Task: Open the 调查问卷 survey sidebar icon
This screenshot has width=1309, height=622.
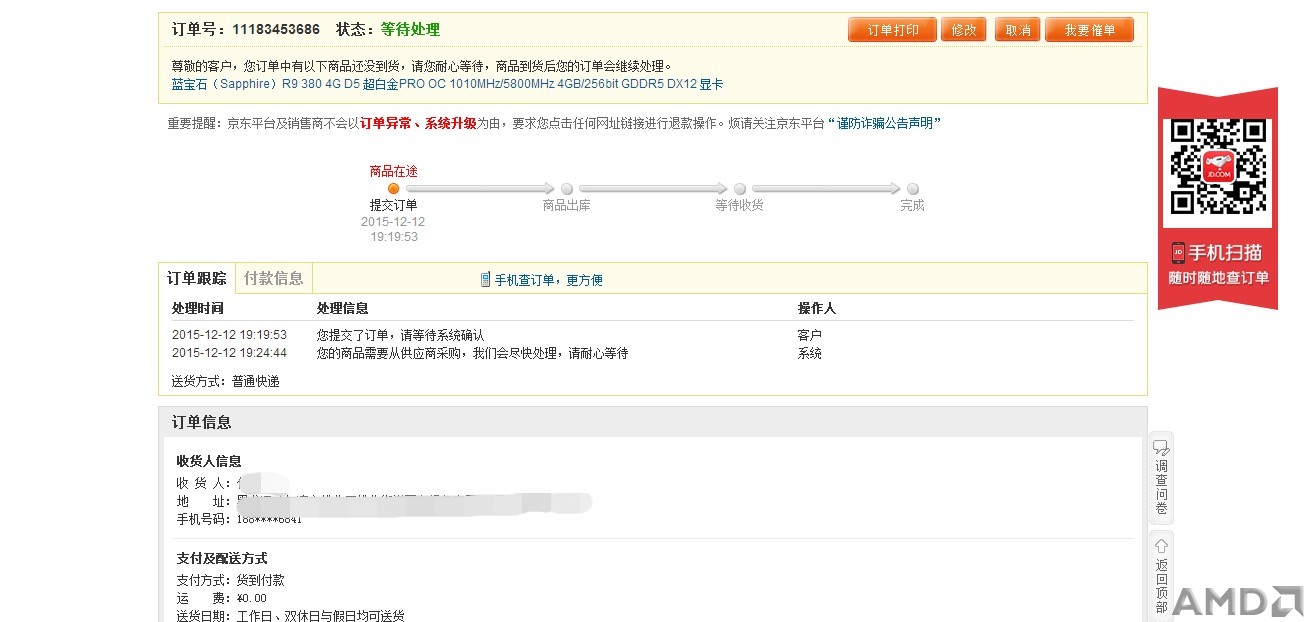Action: [1161, 478]
